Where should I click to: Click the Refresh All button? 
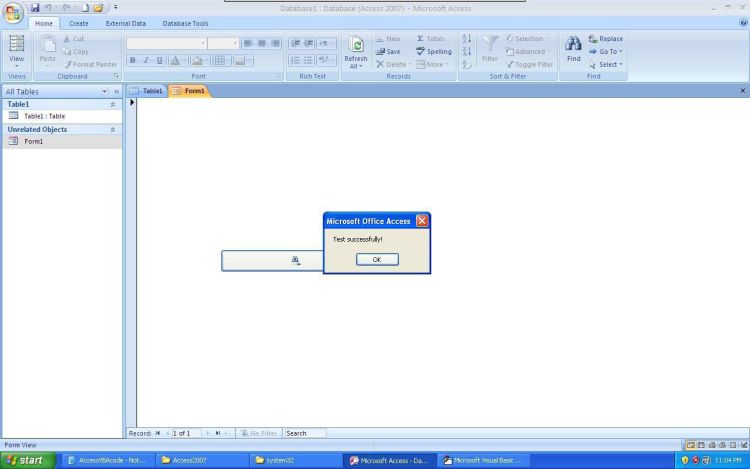point(356,52)
